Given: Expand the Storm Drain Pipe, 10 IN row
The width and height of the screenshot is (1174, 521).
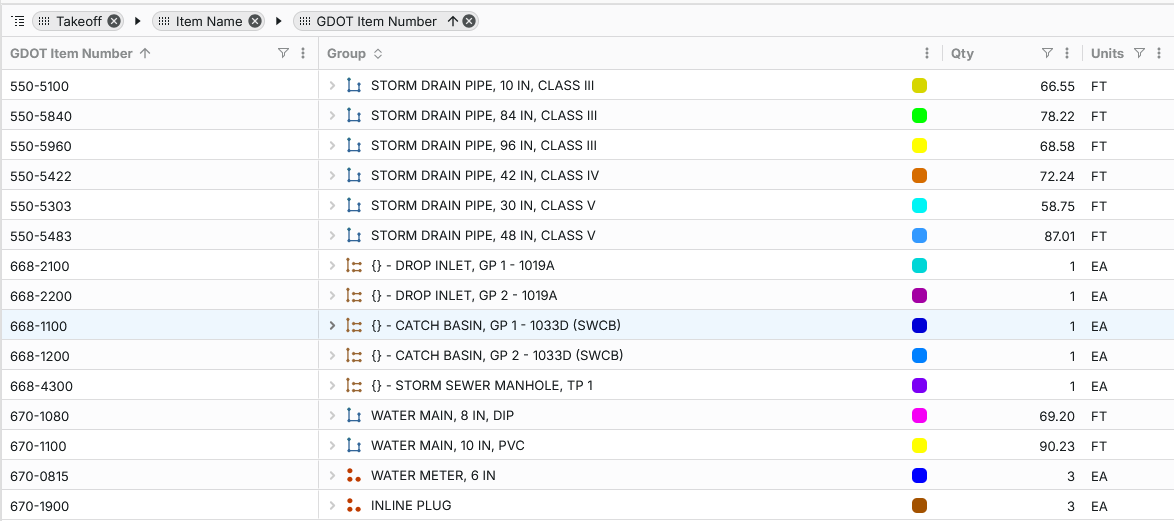Looking at the screenshot, I should click(x=332, y=86).
